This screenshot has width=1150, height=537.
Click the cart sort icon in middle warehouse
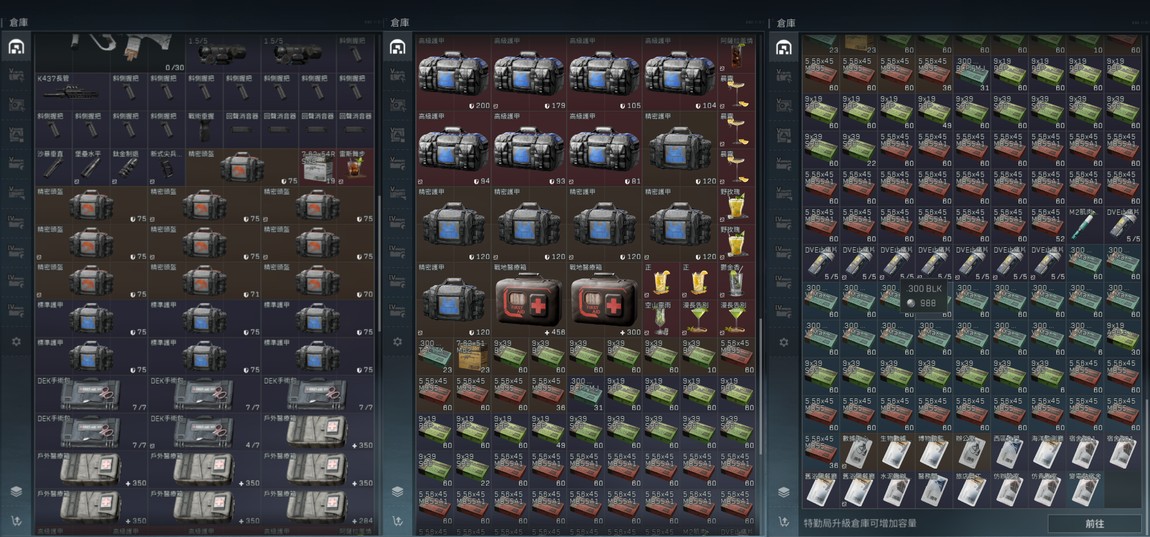point(398,521)
